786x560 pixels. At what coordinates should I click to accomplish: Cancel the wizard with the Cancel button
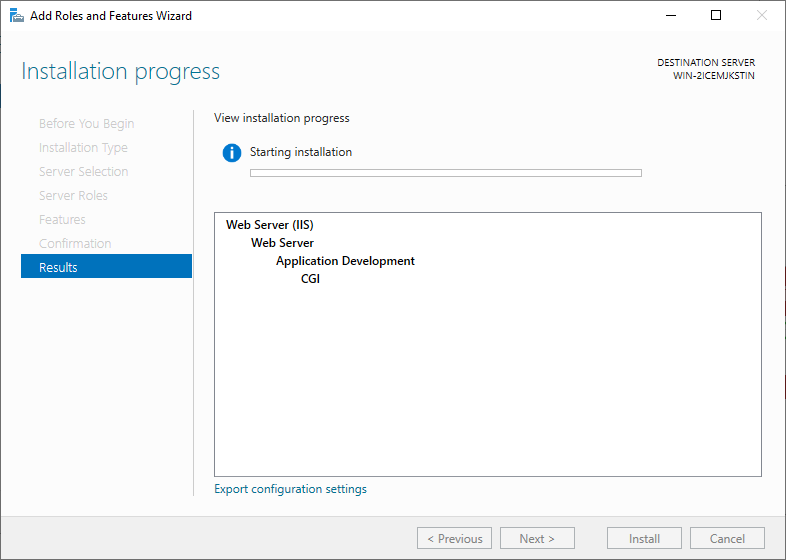pos(727,538)
